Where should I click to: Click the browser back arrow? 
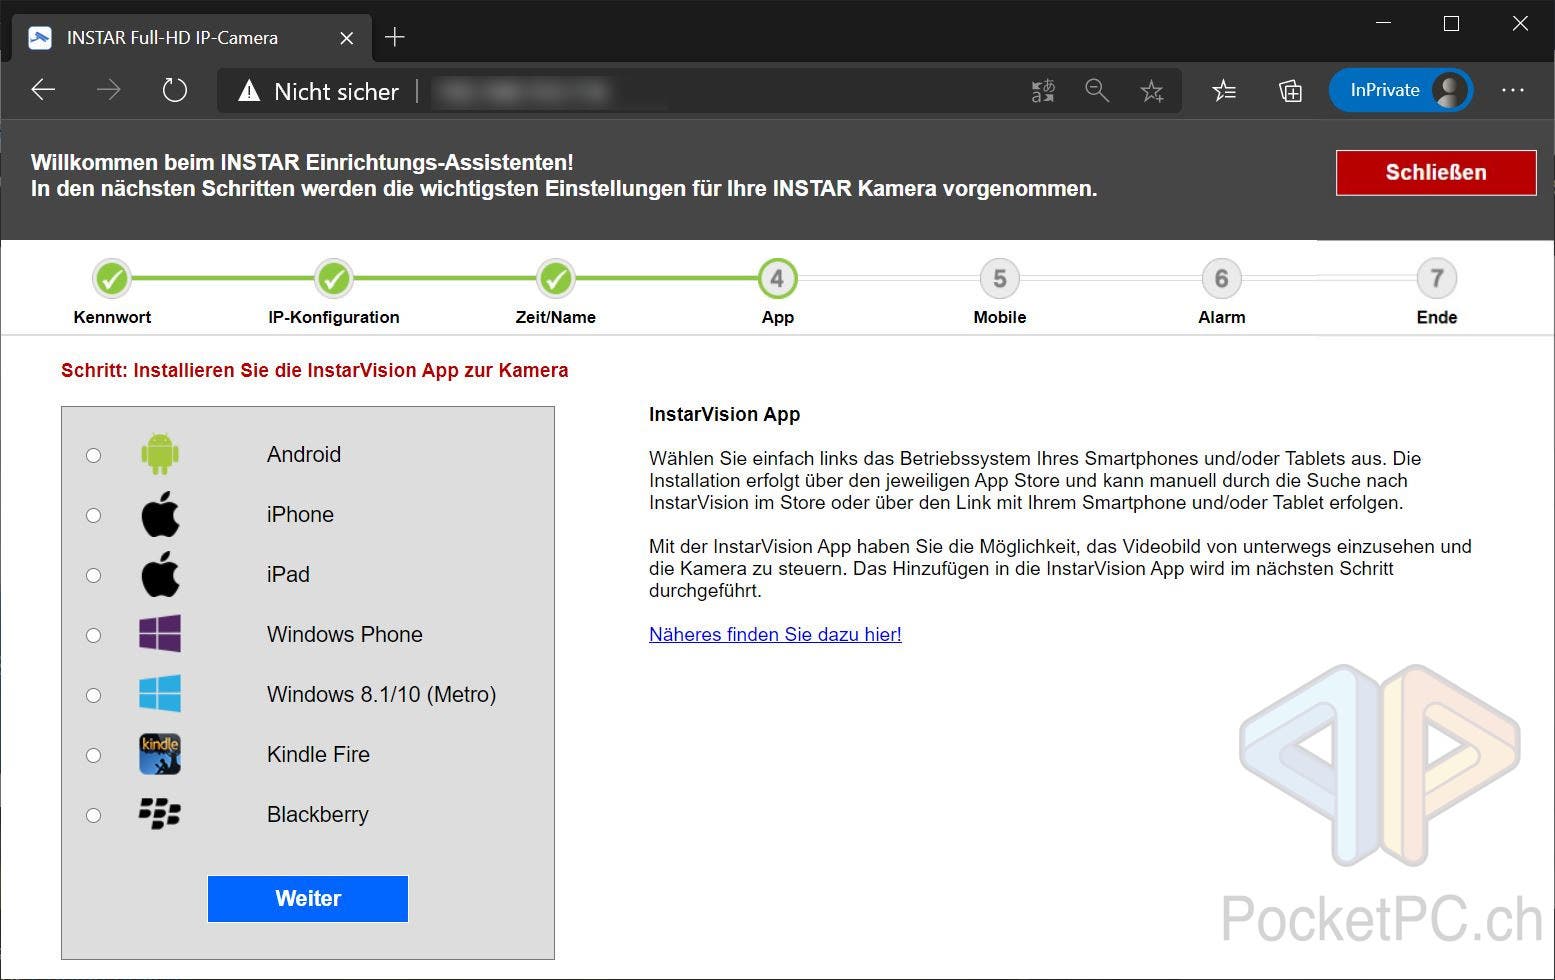(x=43, y=90)
